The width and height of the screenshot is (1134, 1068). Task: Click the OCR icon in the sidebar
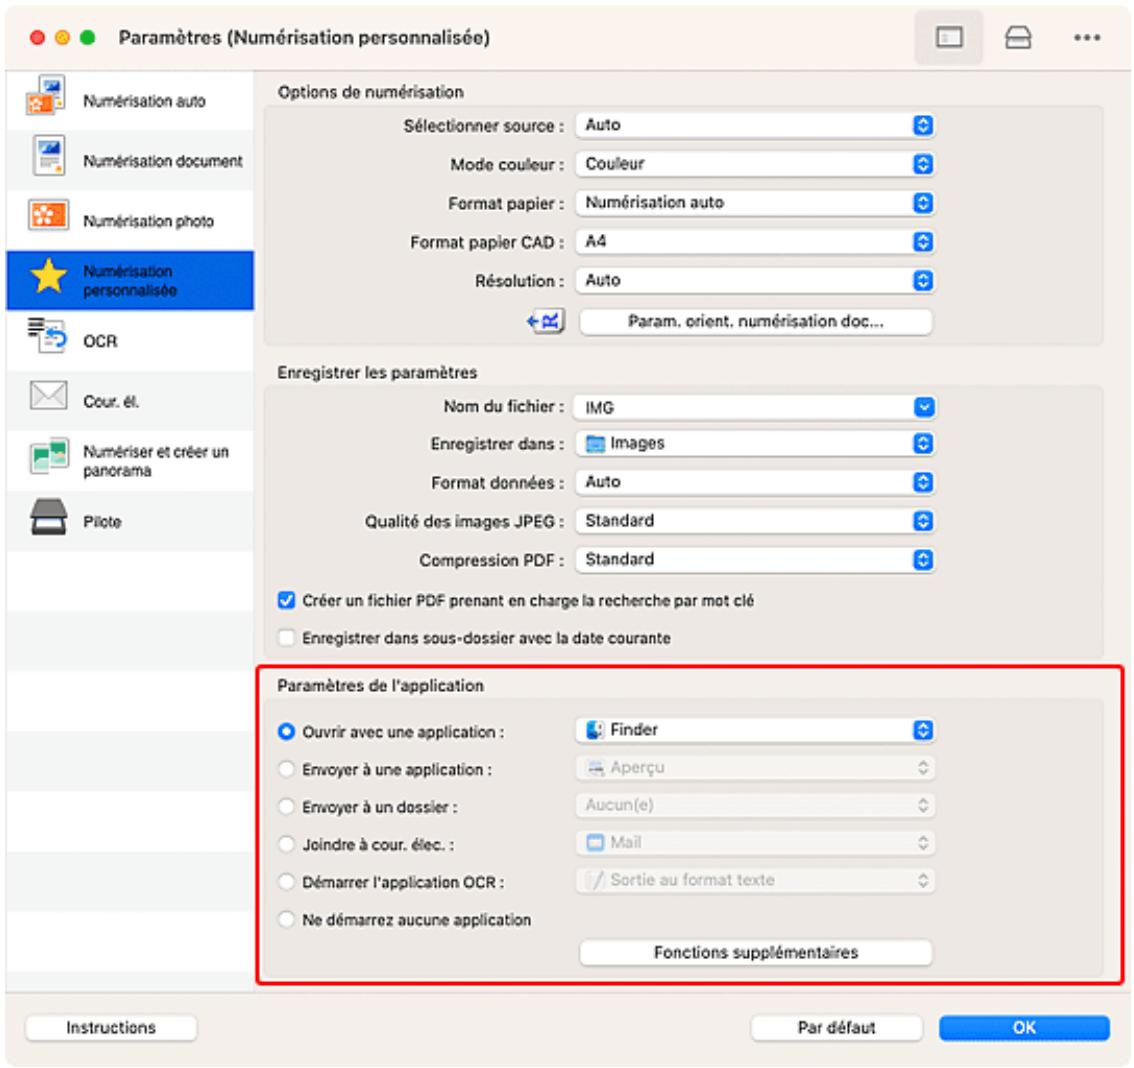(x=47, y=336)
